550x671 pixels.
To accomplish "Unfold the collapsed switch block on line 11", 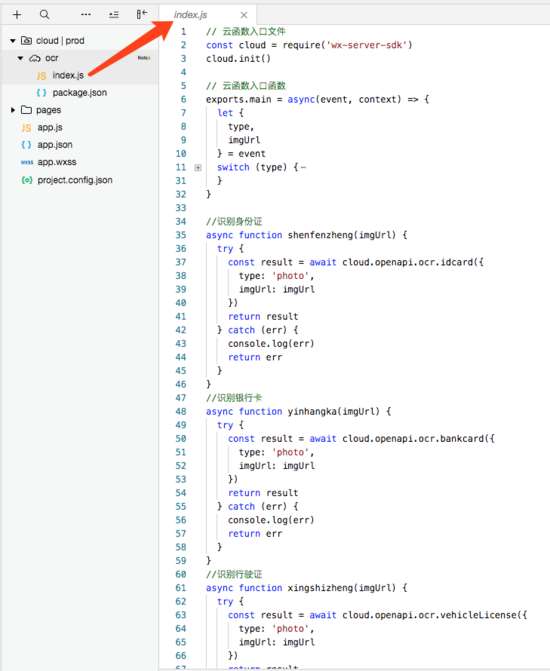I will [x=198, y=167].
